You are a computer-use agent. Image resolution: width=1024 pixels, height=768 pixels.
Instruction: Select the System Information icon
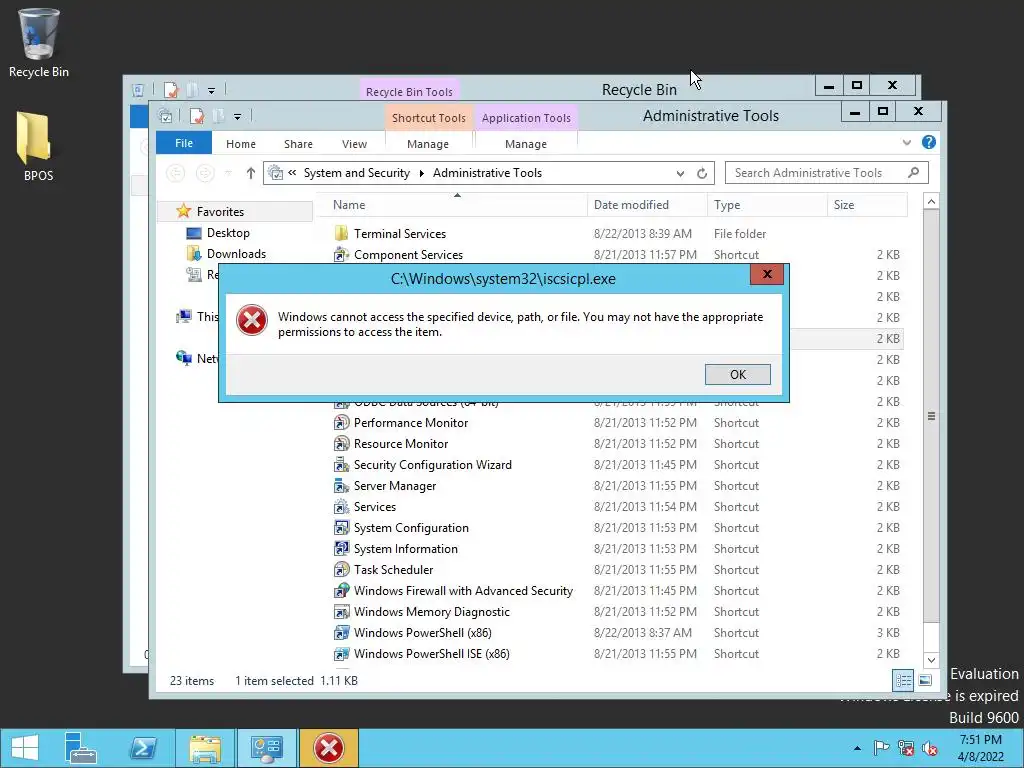coord(341,549)
